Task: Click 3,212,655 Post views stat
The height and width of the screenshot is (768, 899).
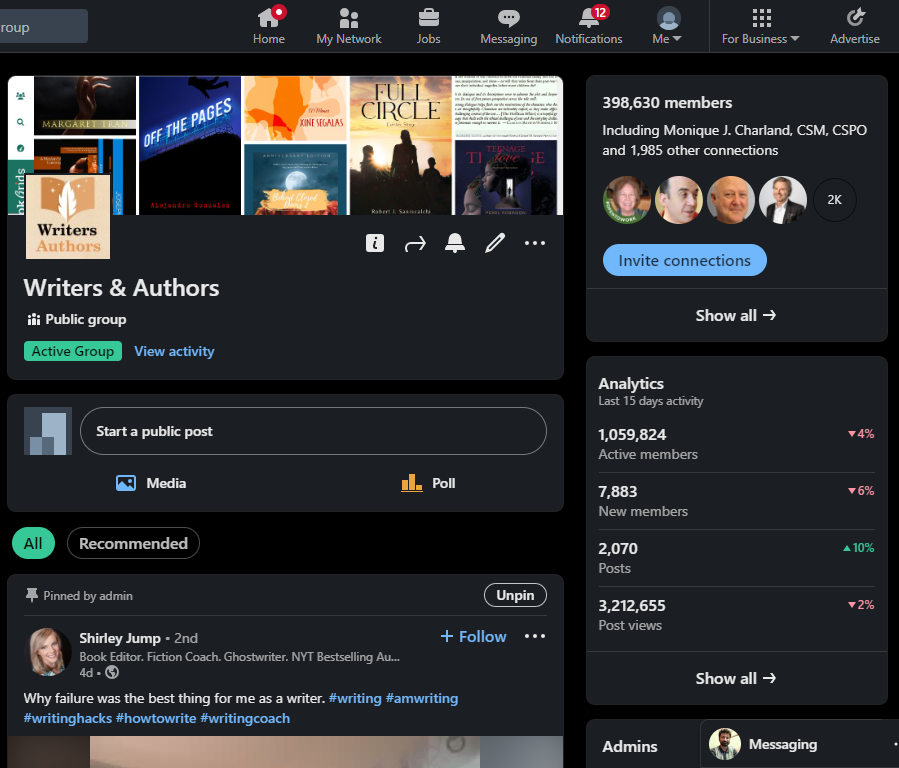Action: (736, 615)
